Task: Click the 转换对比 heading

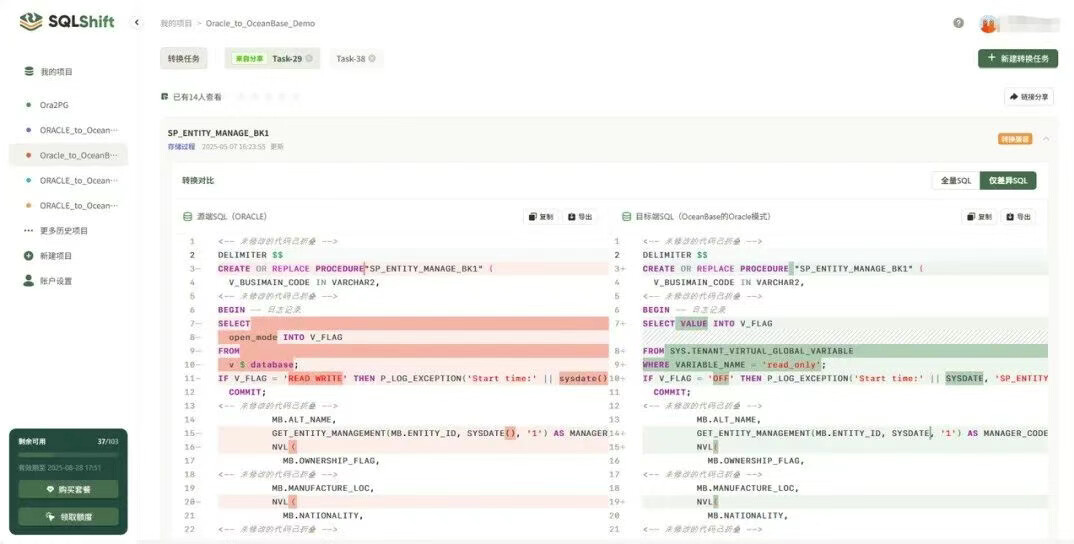Action: (x=198, y=180)
